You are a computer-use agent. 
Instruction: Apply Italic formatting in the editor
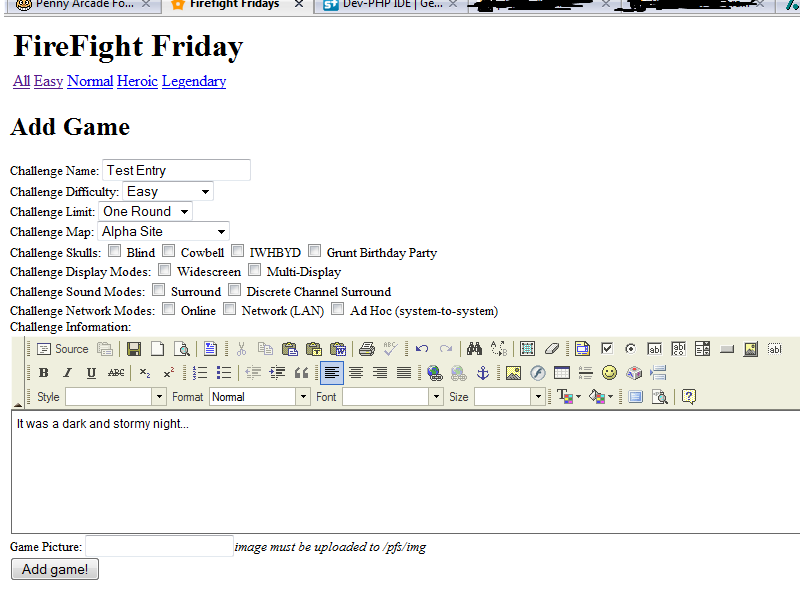click(67, 373)
